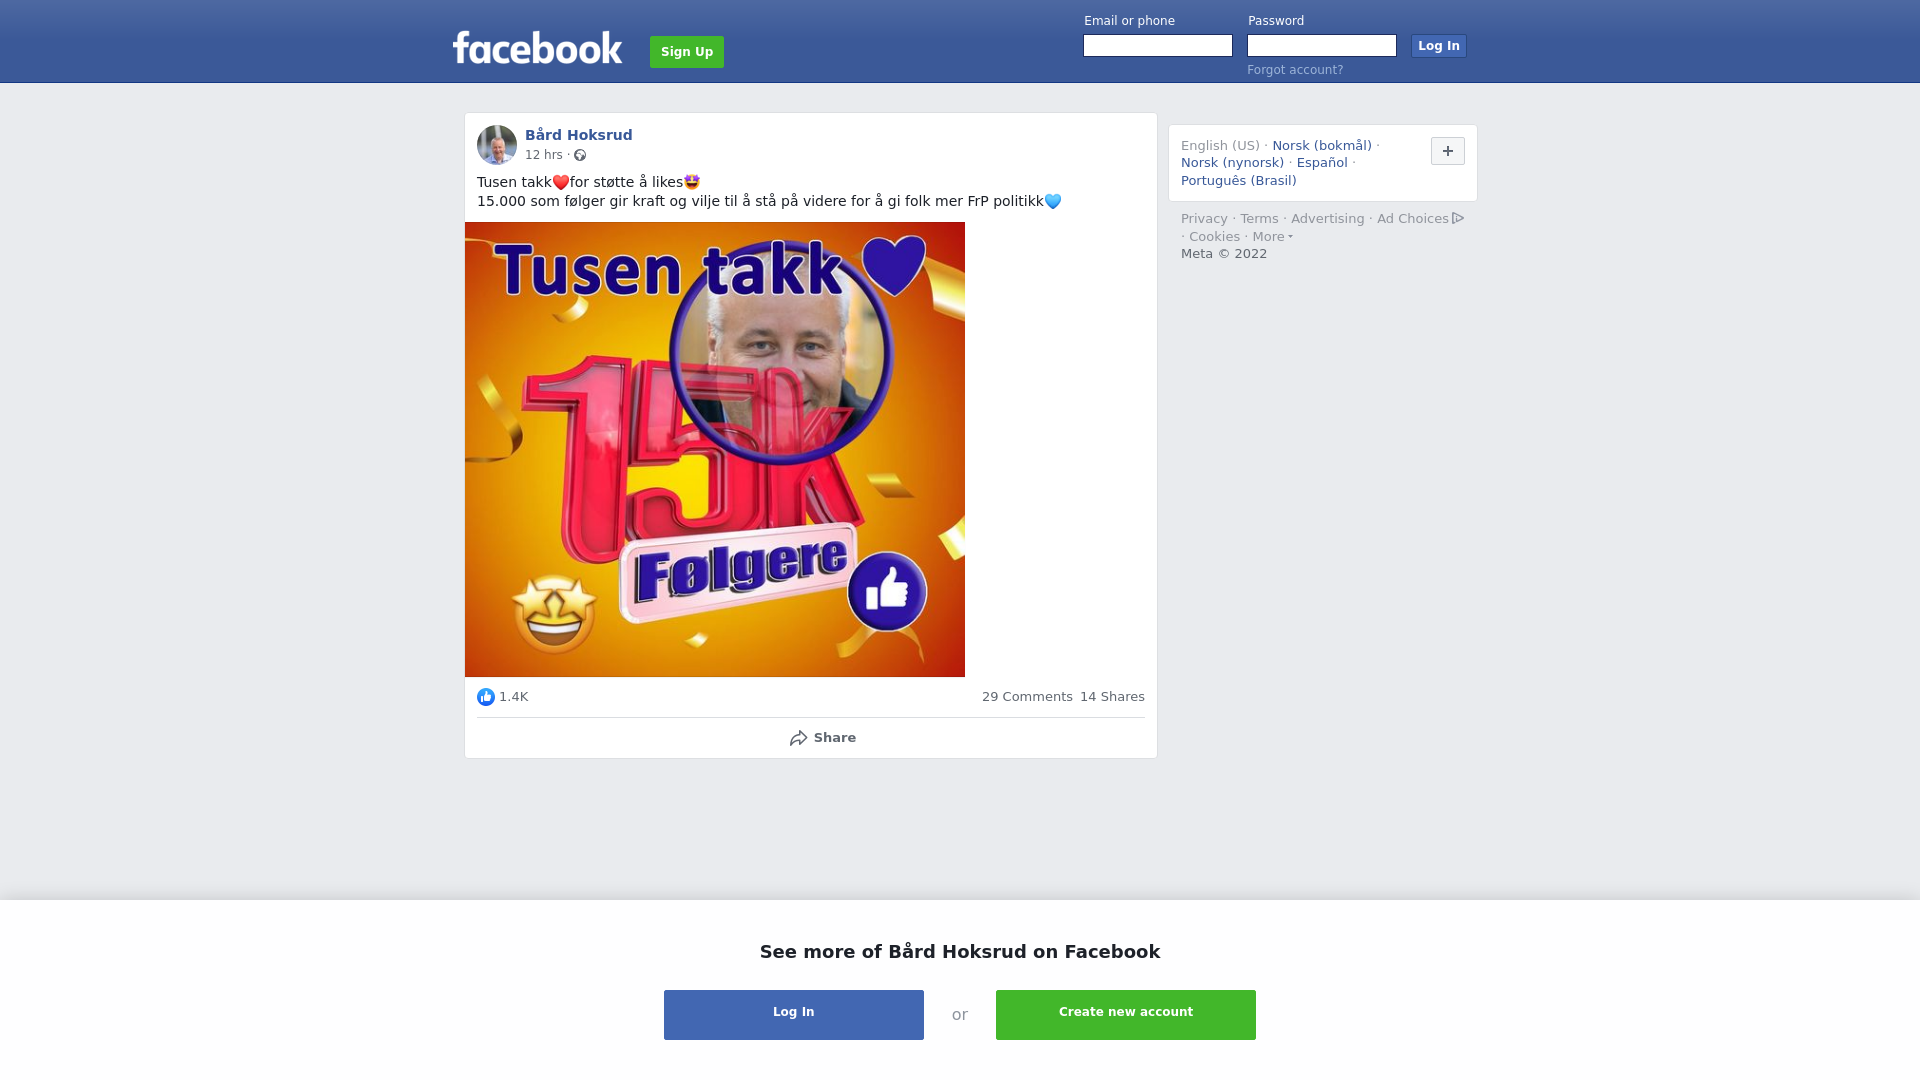1920x1080 pixels.
Task: Switch language to Norsk (bokmål)
Action: (x=1322, y=146)
